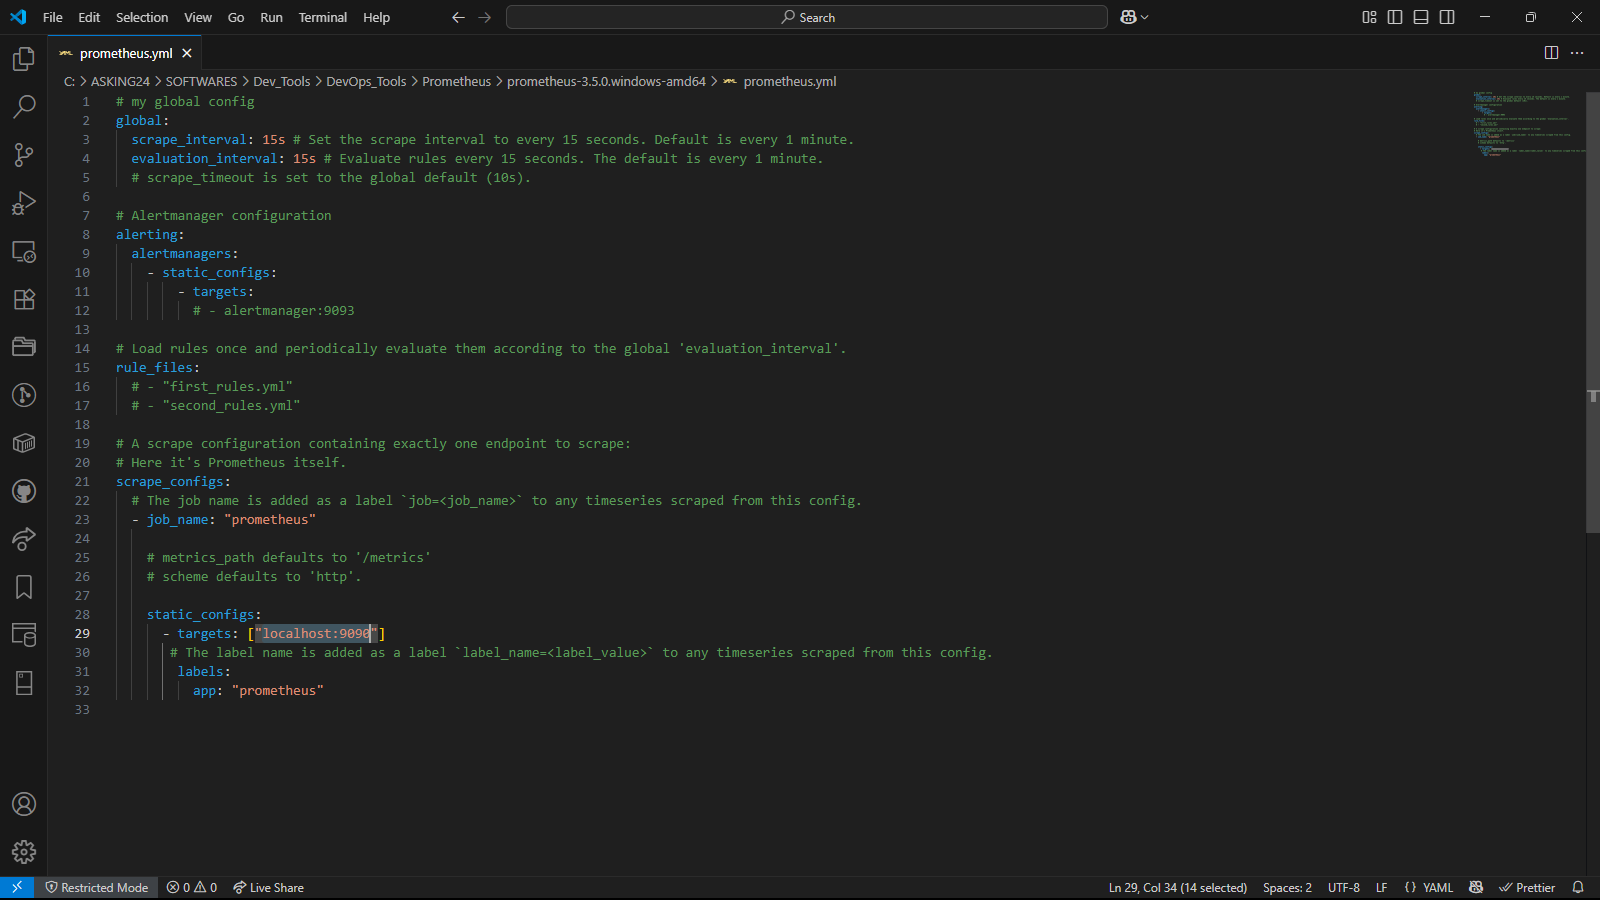Open the Copilot dropdown arrow

[x=1145, y=17]
